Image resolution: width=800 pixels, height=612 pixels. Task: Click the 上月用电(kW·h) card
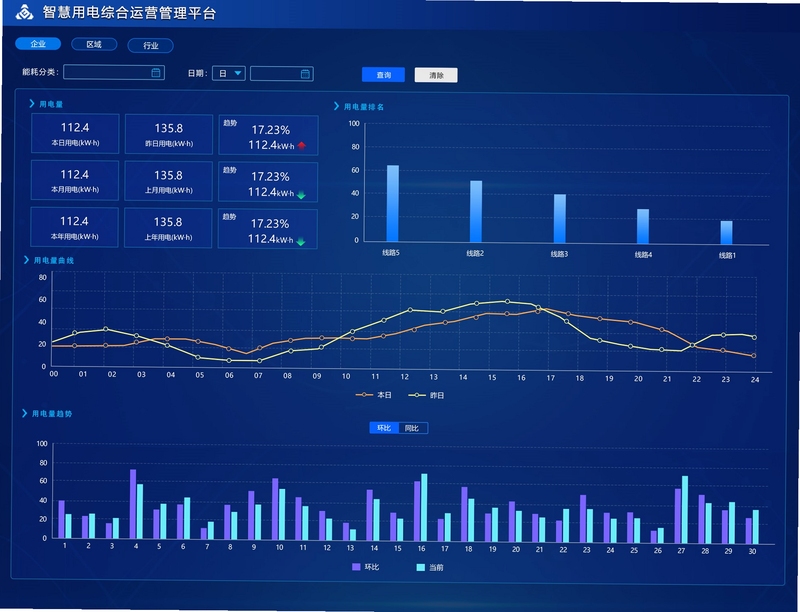[x=168, y=182]
